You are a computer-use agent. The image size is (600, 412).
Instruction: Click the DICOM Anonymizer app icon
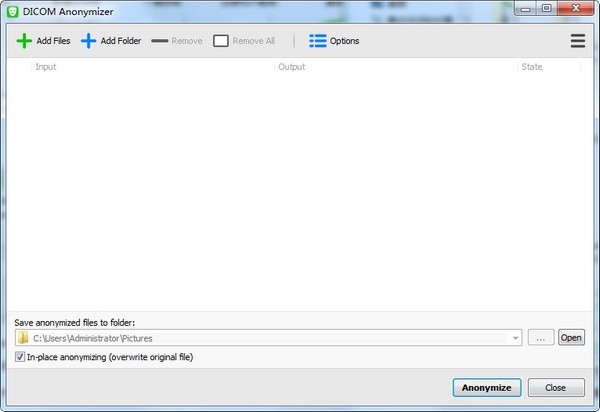coord(13,11)
